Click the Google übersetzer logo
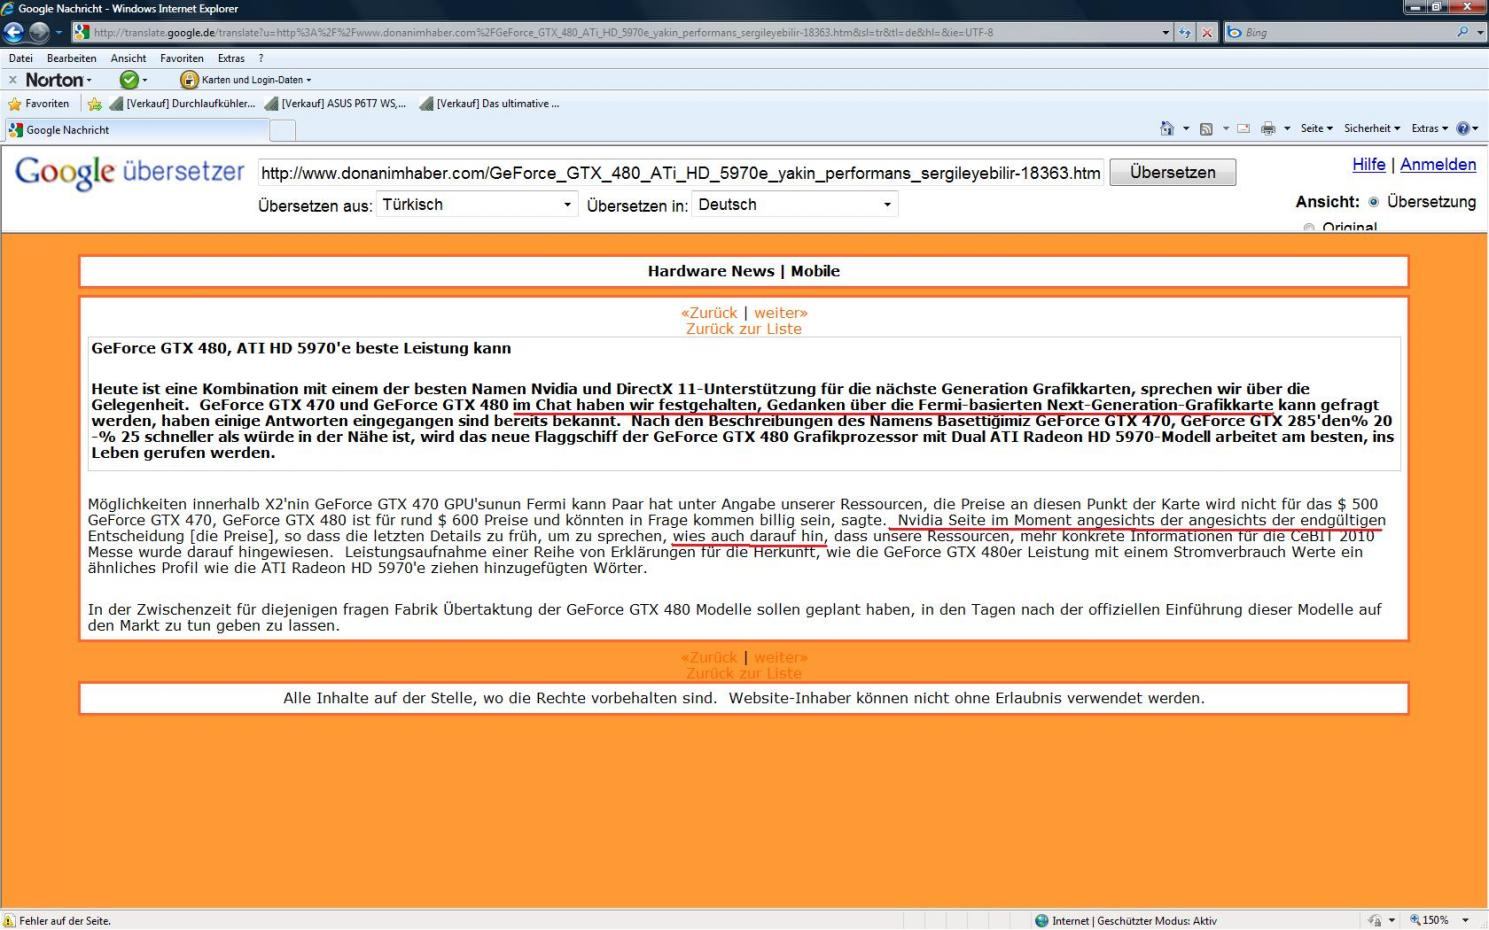The width and height of the screenshot is (1489, 930). coord(129,172)
